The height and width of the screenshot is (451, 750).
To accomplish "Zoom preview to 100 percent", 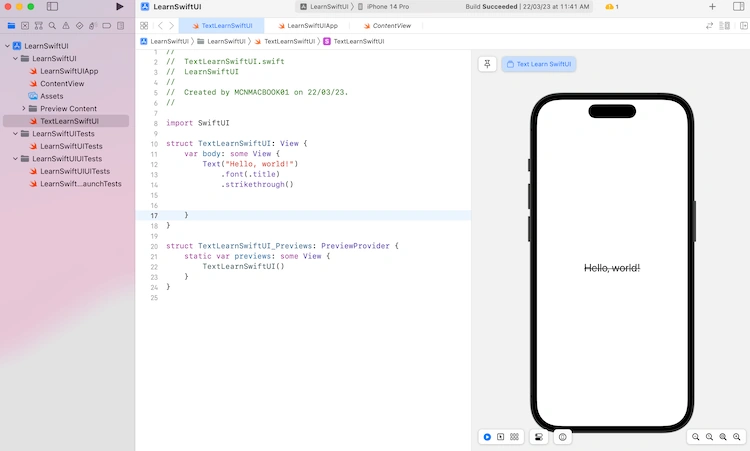I will tap(709, 437).
